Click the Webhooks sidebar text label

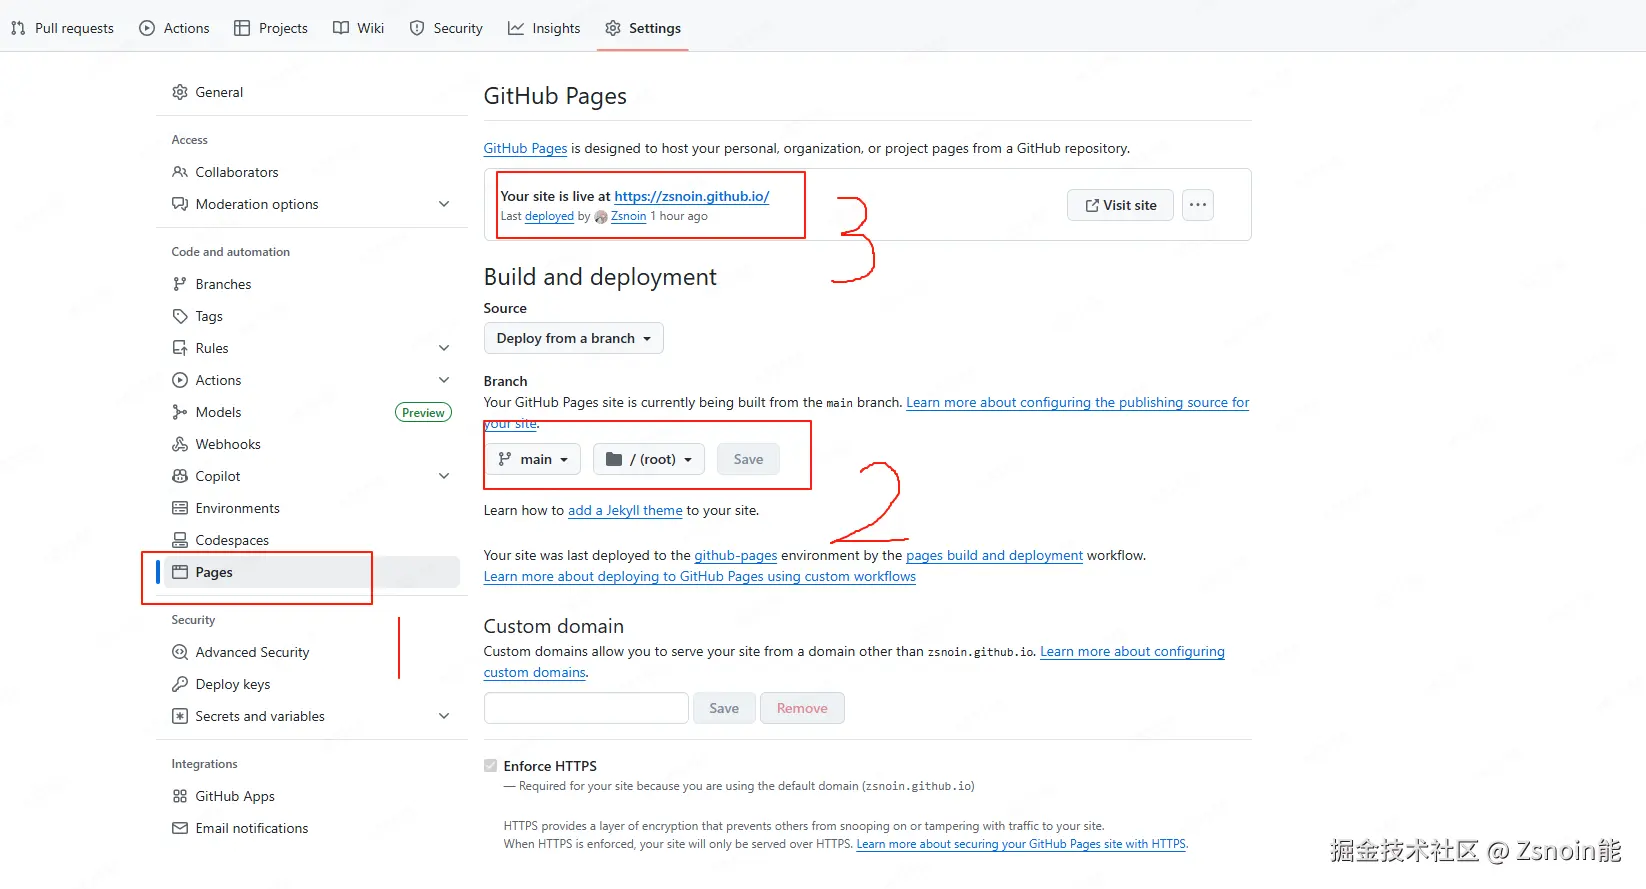point(228,444)
